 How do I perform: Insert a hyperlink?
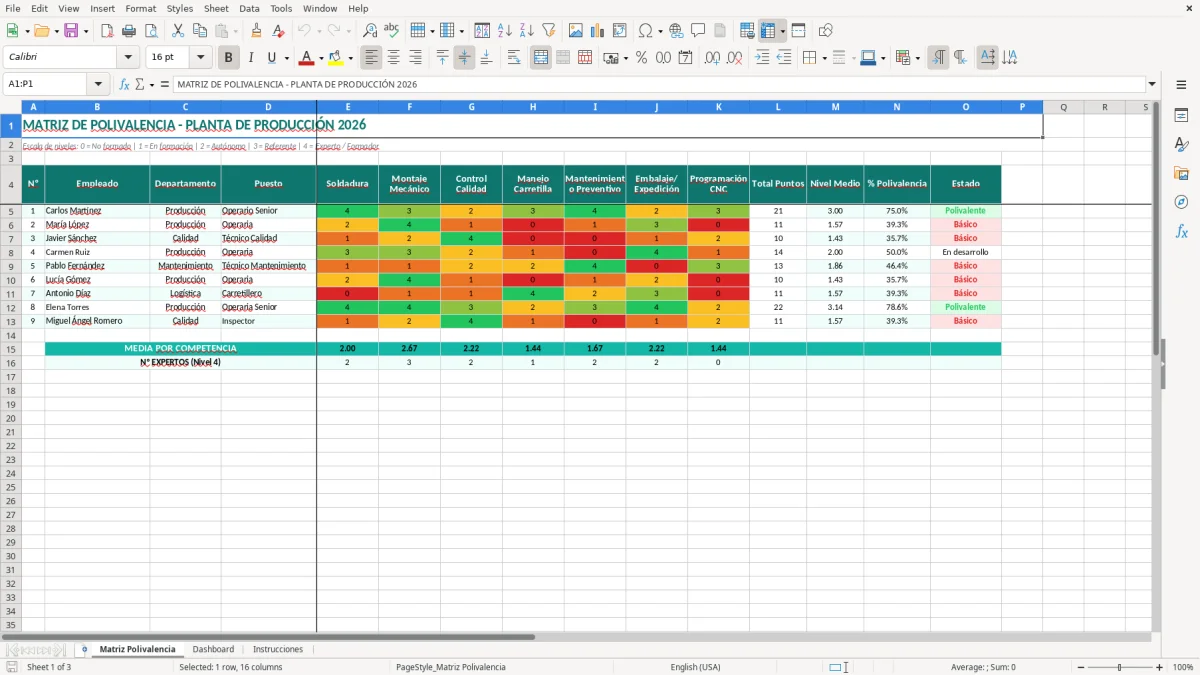677,31
